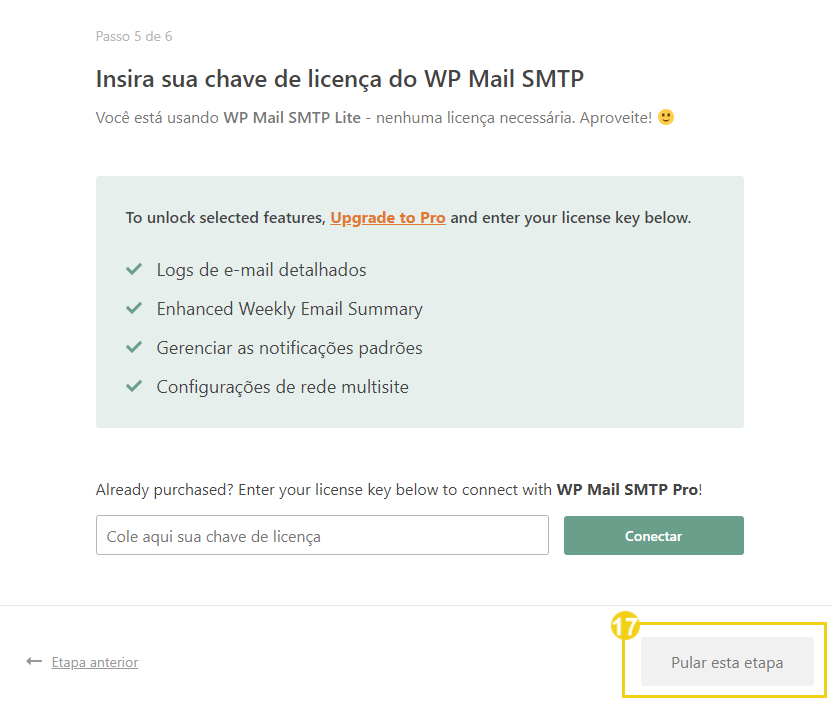Viewport: 832px width, 706px height.
Task: Focus the license key input field
Action: pos(322,535)
